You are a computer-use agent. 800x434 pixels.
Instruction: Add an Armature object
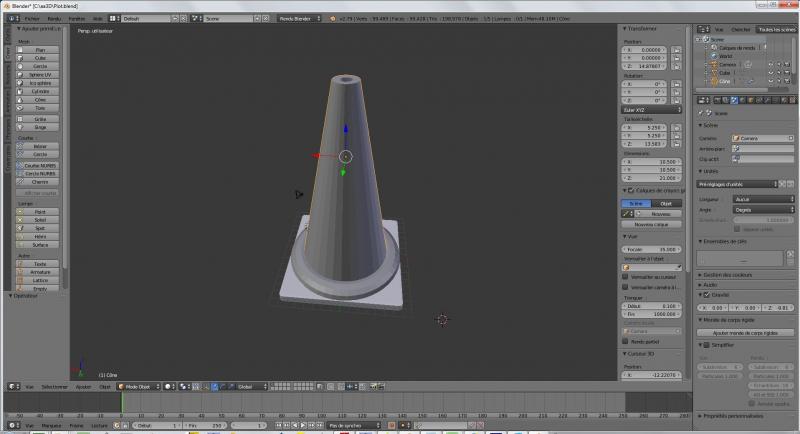40,272
